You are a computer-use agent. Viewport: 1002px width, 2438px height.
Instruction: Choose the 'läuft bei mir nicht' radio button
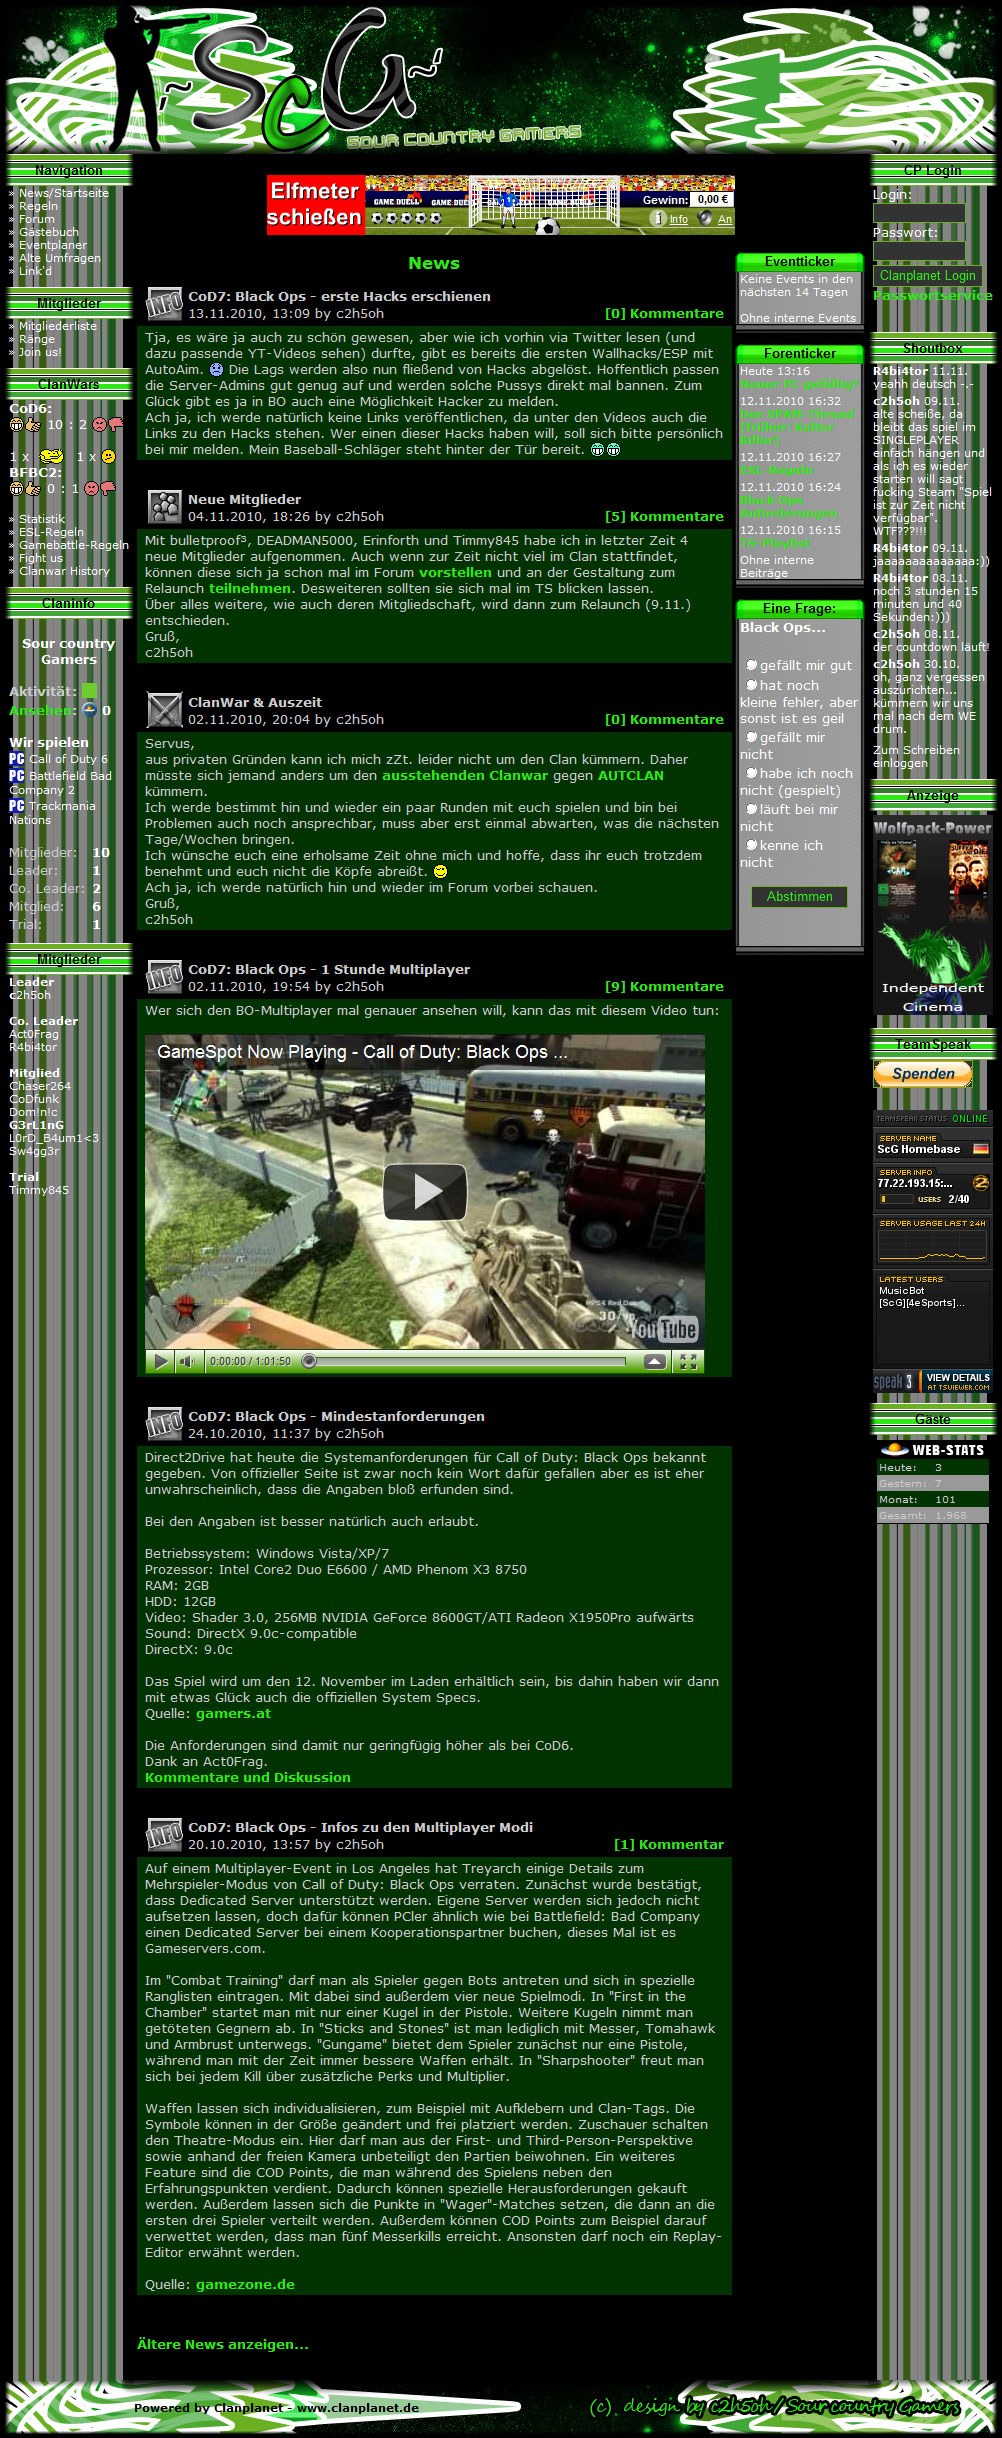click(x=751, y=809)
